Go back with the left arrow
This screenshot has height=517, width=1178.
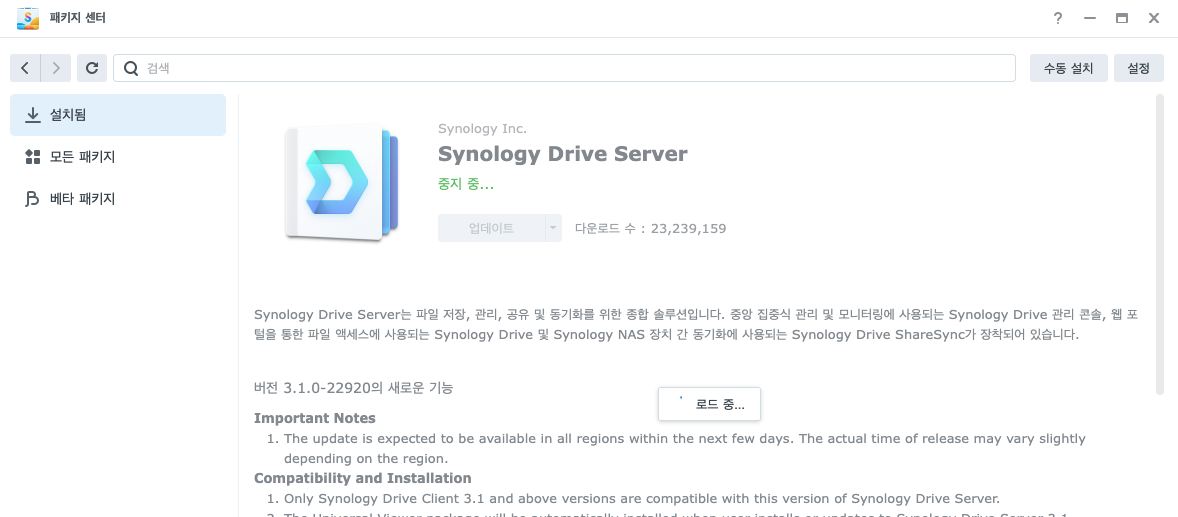[25, 68]
